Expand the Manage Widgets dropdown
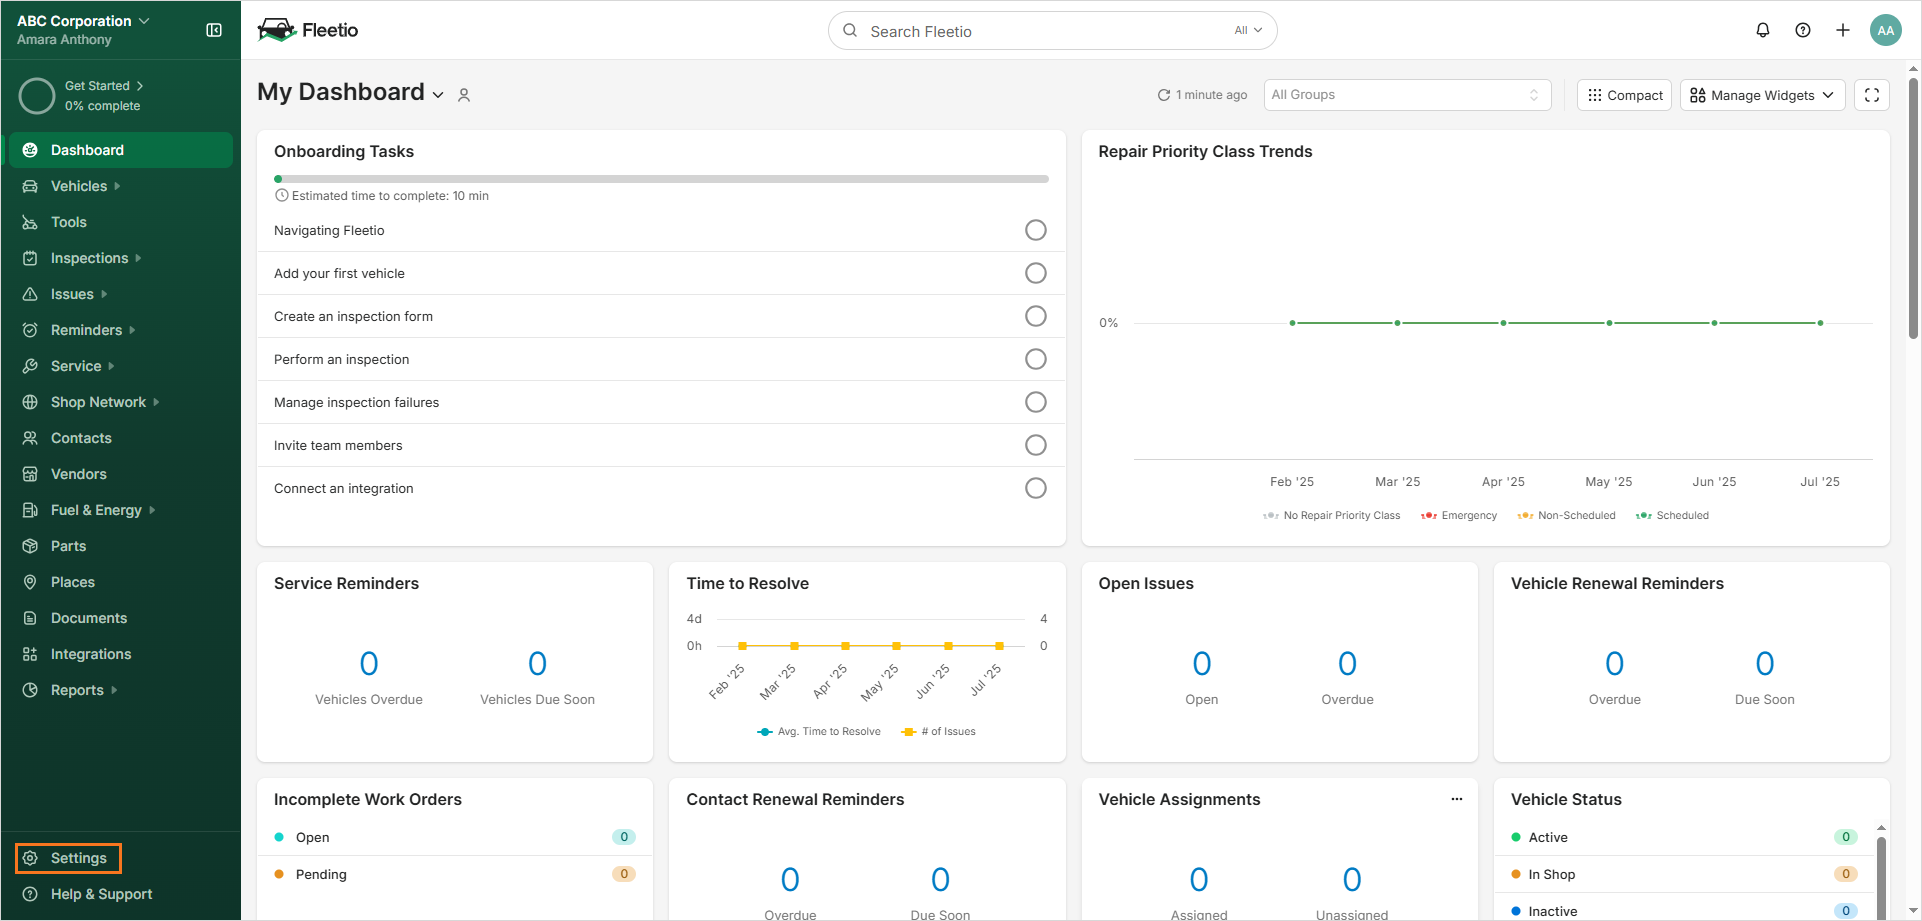The width and height of the screenshot is (1922, 921). (1761, 95)
